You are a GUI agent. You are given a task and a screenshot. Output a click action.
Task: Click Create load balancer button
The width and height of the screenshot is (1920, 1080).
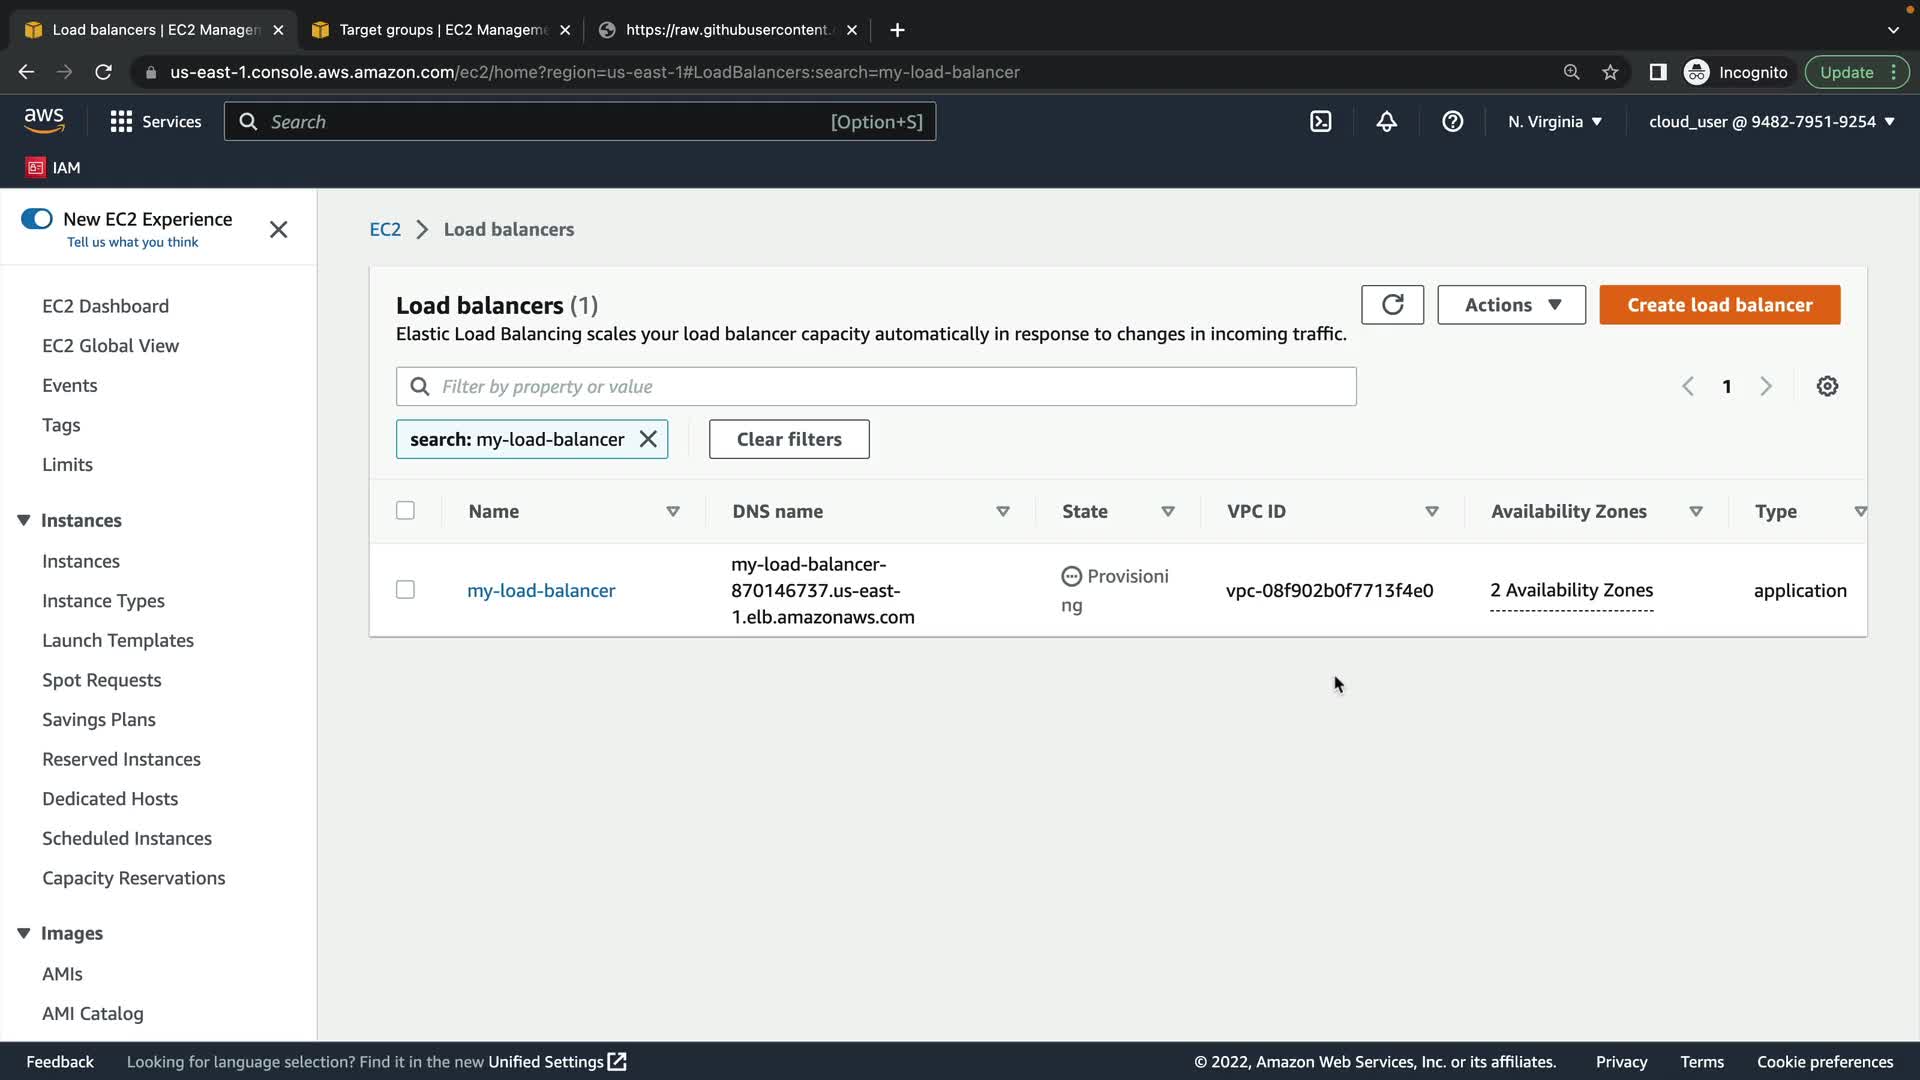[1719, 305]
